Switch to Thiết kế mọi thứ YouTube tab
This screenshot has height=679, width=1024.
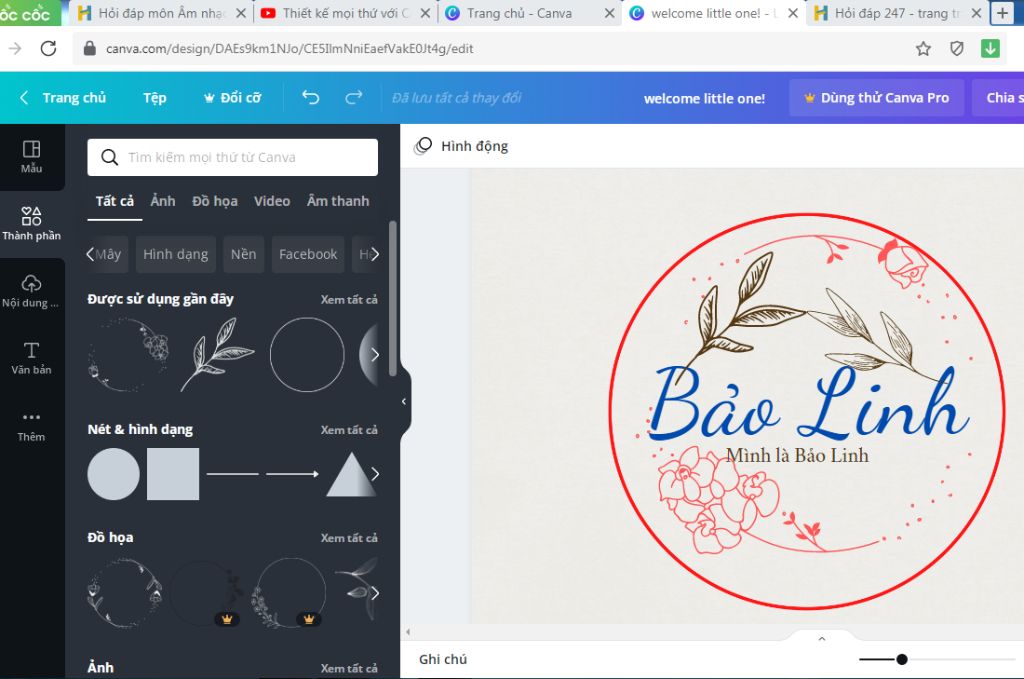pyautogui.click(x=345, y=13)
